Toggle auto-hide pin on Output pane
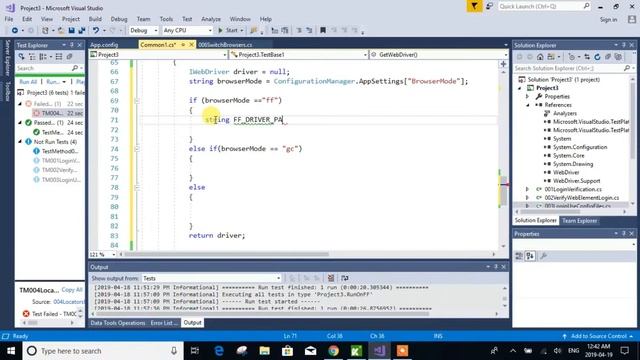The width and height of the screenshot is (640, 360). point(496,267)
